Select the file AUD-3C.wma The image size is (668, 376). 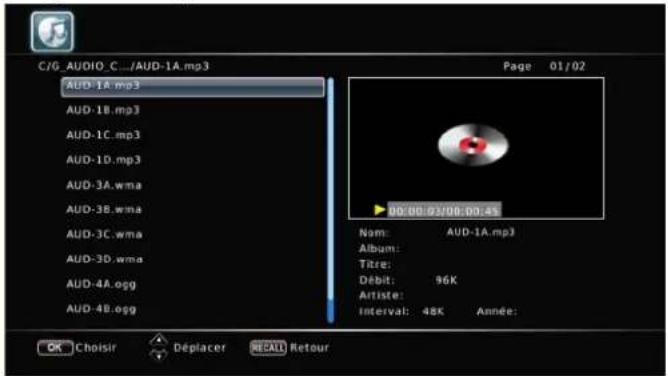[x=104, y=234]
